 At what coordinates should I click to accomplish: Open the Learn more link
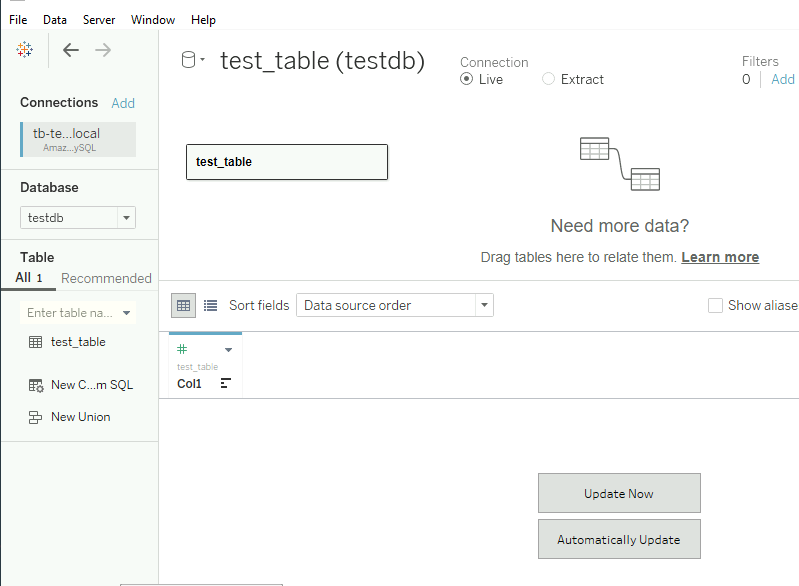(720, 257)
